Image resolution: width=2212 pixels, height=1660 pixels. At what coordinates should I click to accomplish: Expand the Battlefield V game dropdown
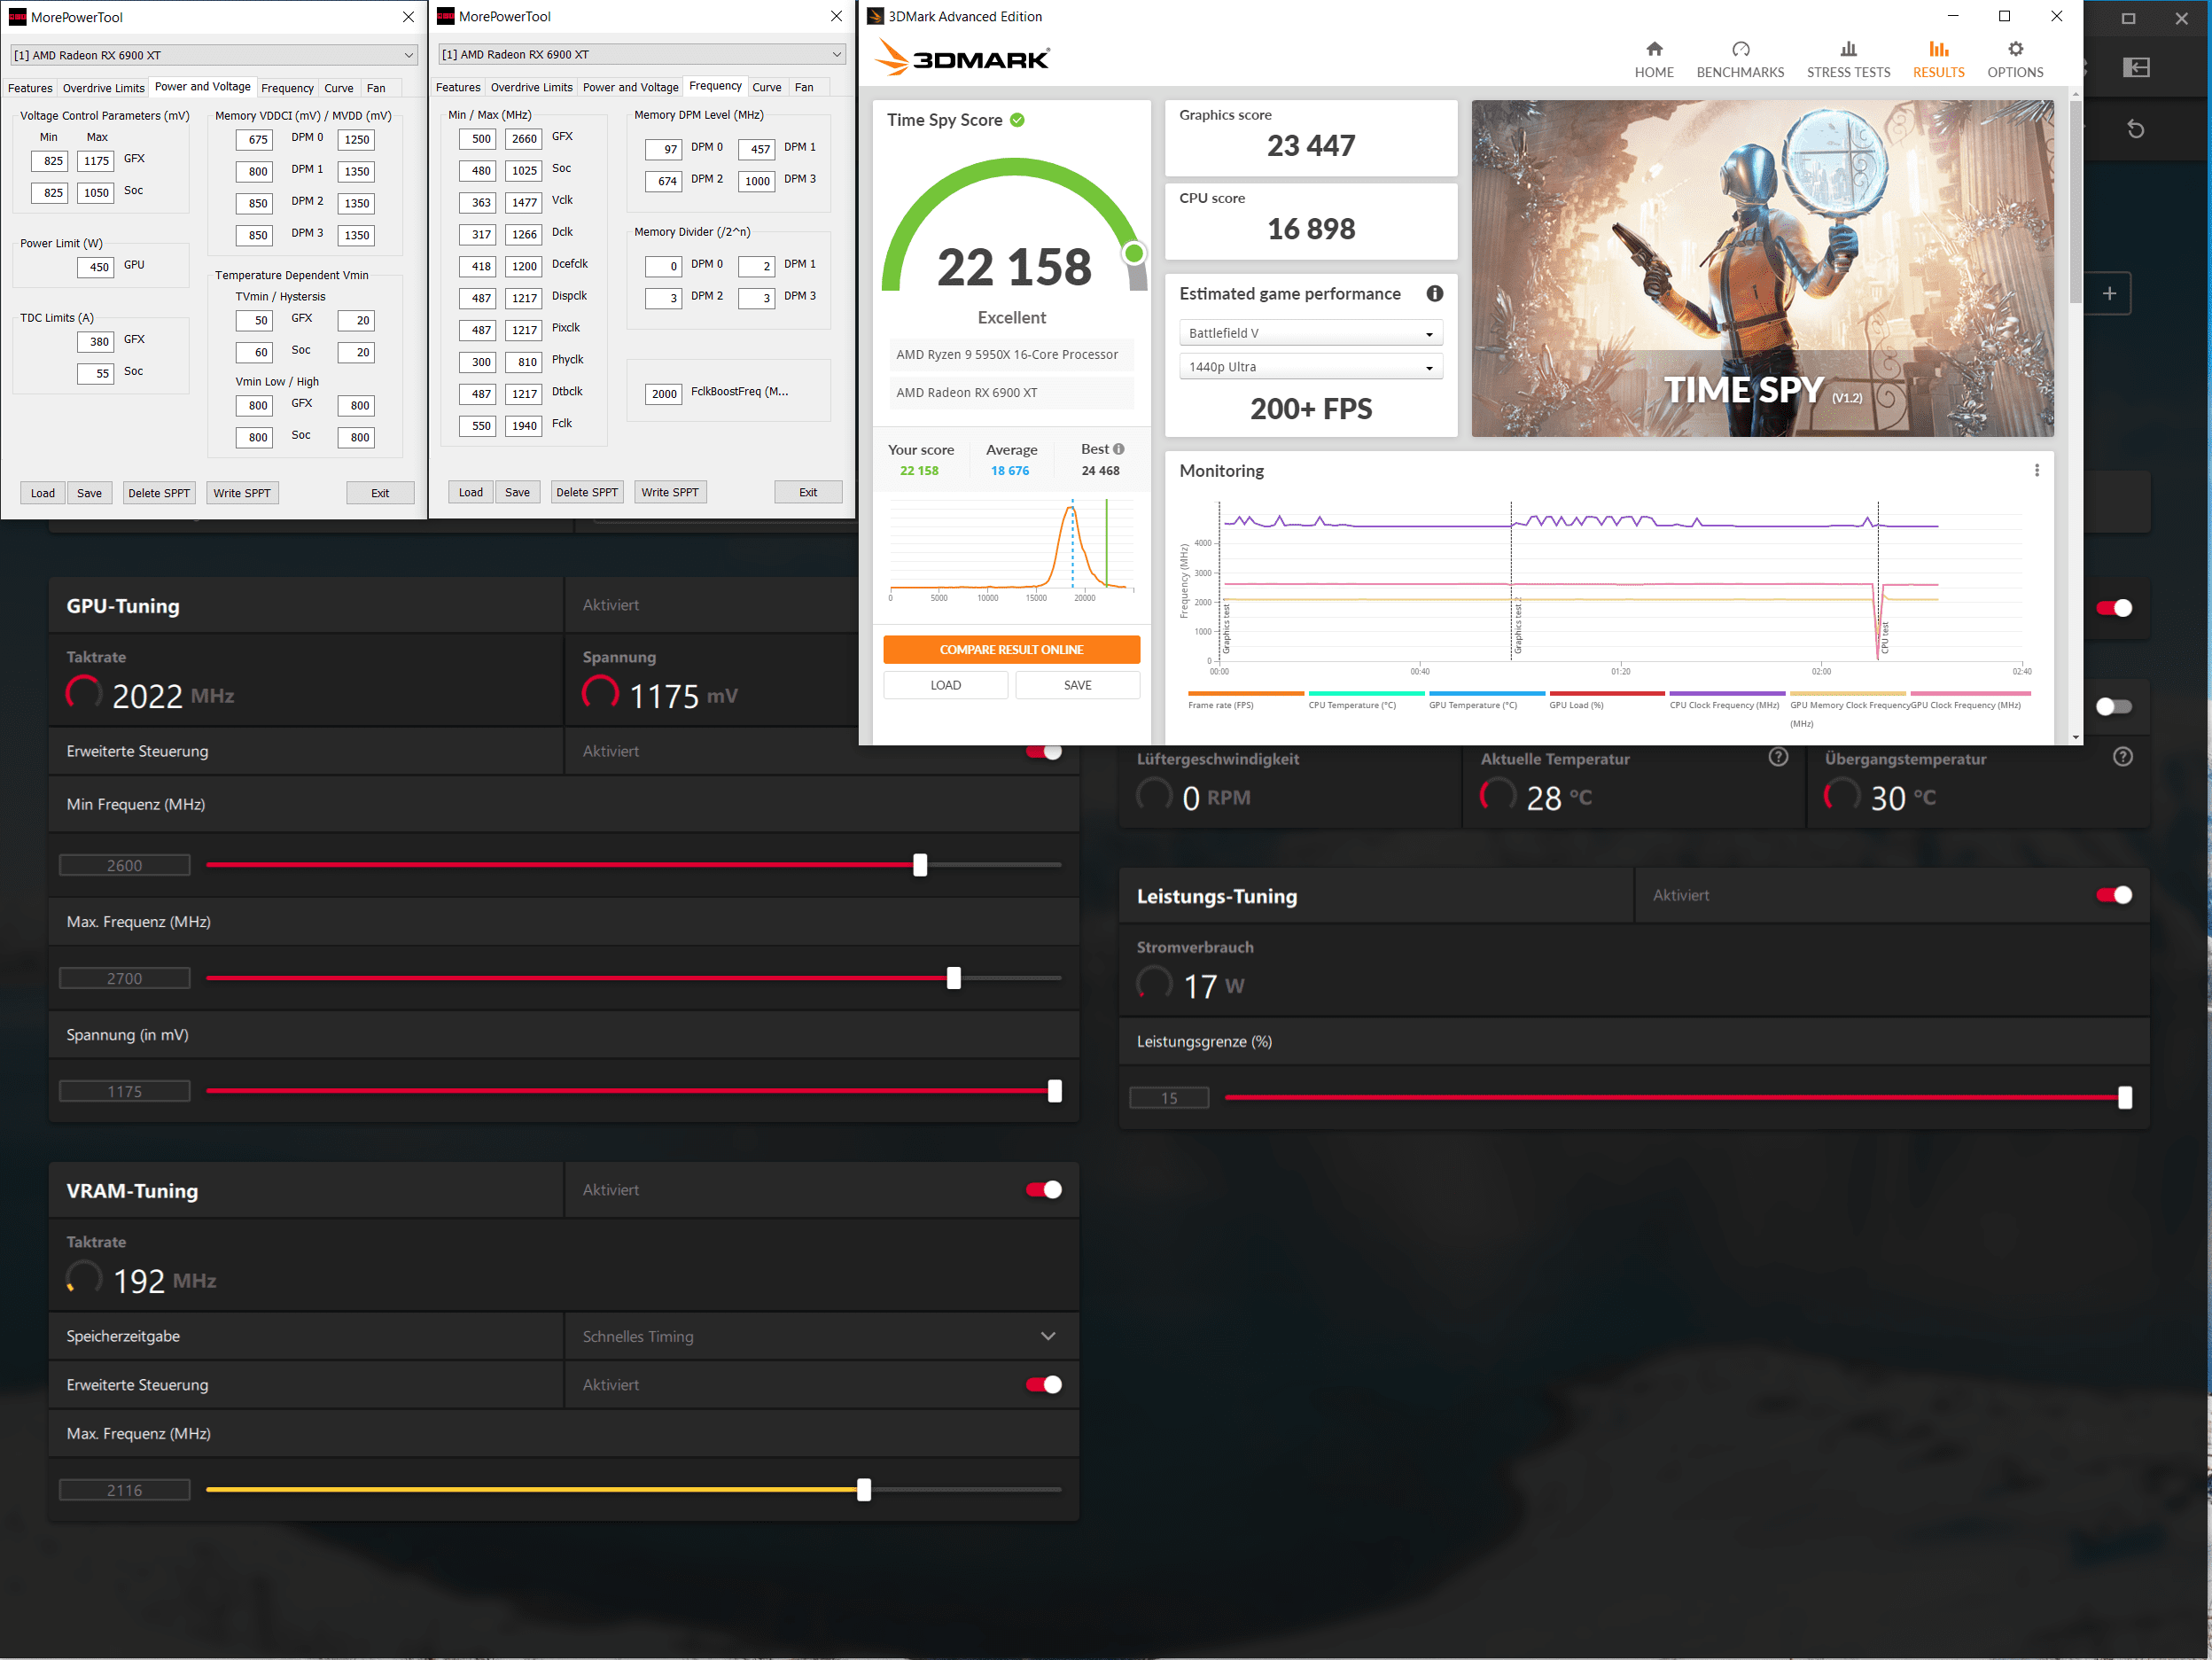tap(1310, 333)
